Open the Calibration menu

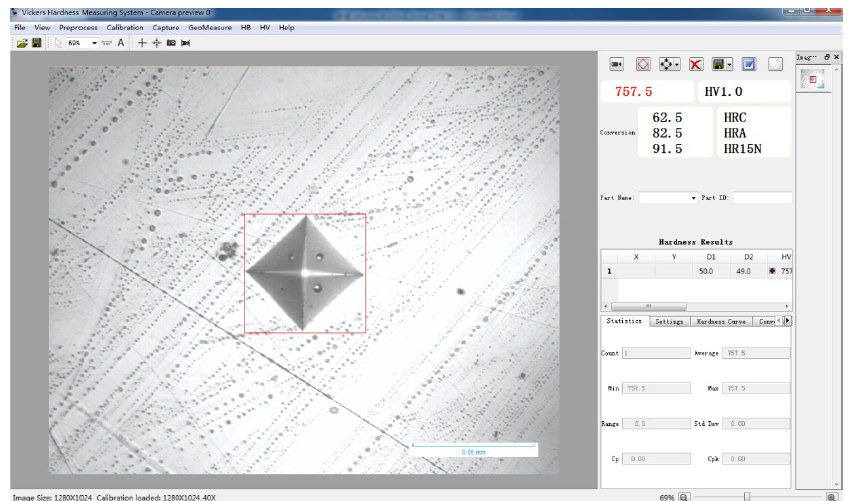coord(125,28)
